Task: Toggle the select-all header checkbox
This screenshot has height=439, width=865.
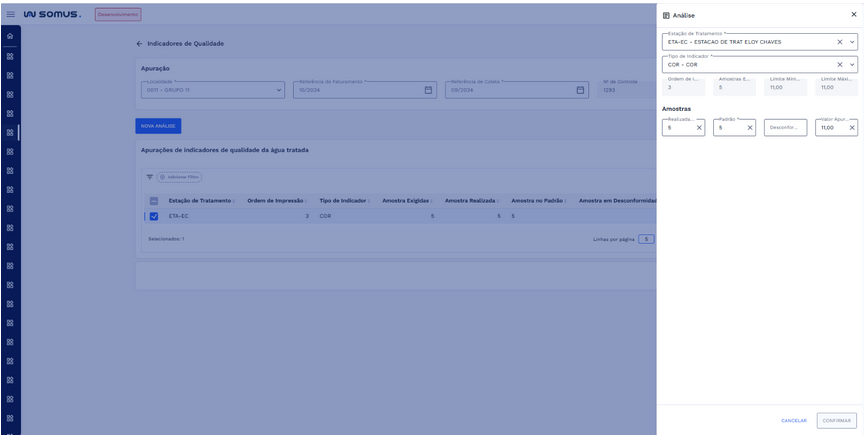Action: click(x=153, y=201)
